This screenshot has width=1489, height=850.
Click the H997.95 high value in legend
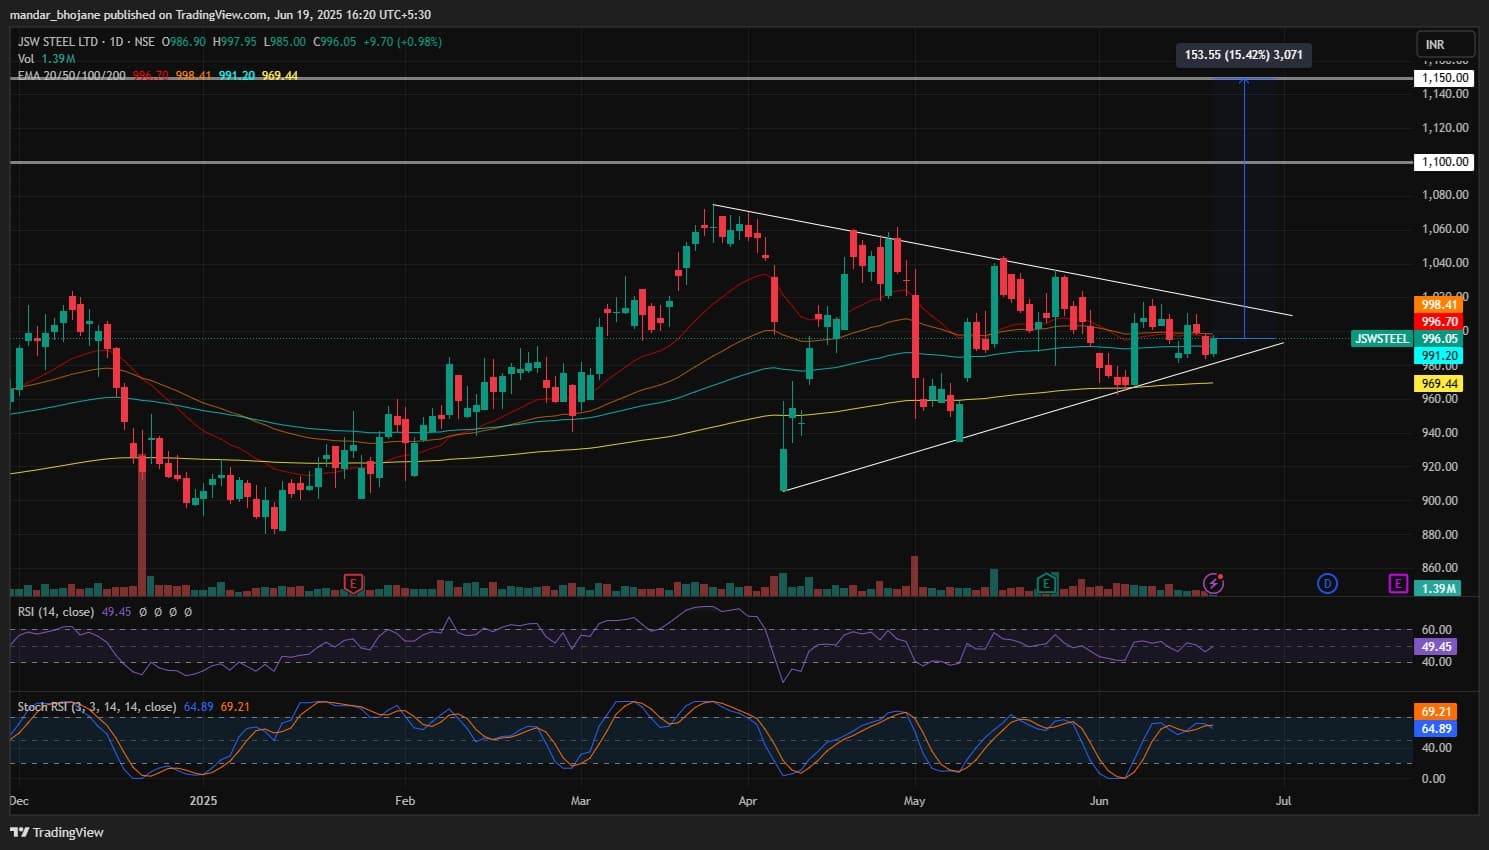pos(234,42)
